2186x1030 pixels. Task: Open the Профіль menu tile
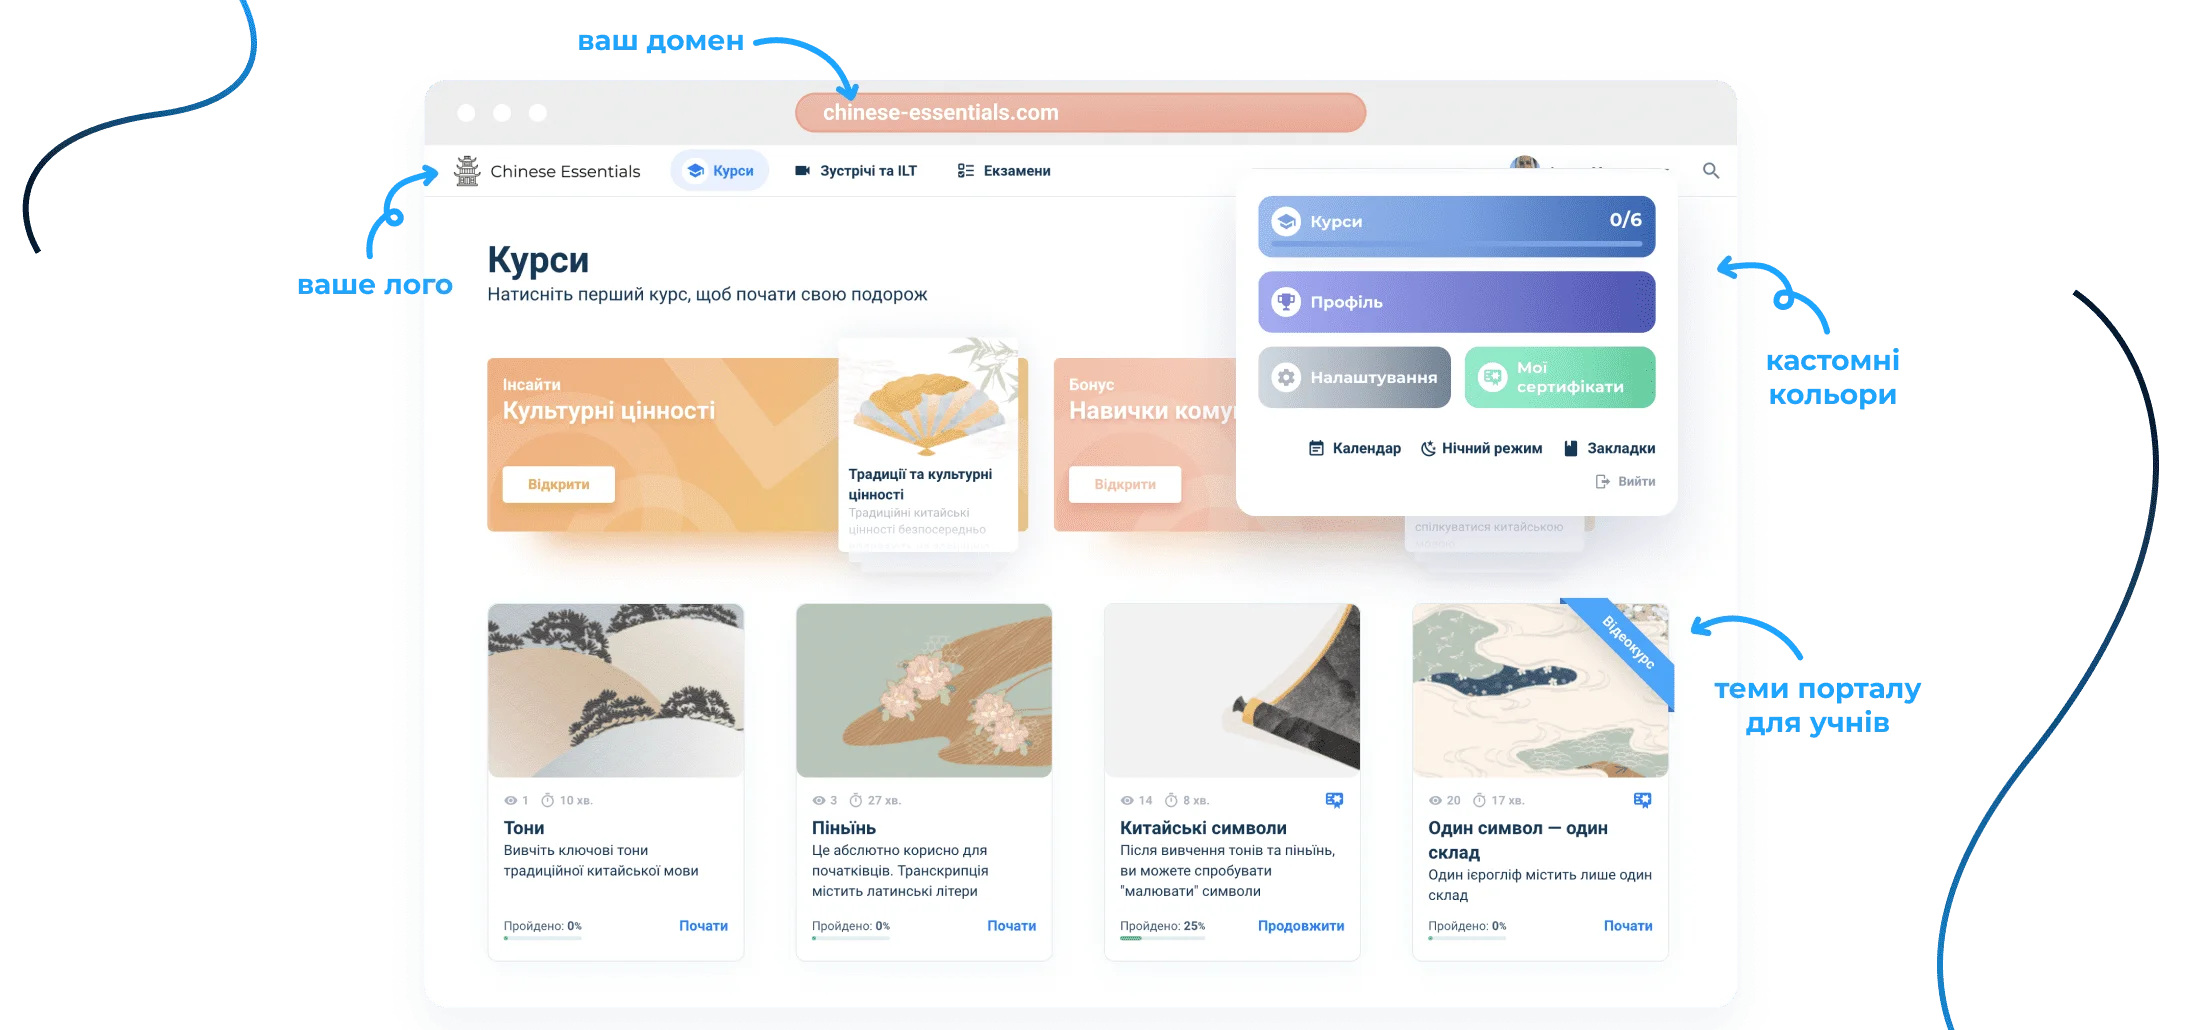(1456, 302)
